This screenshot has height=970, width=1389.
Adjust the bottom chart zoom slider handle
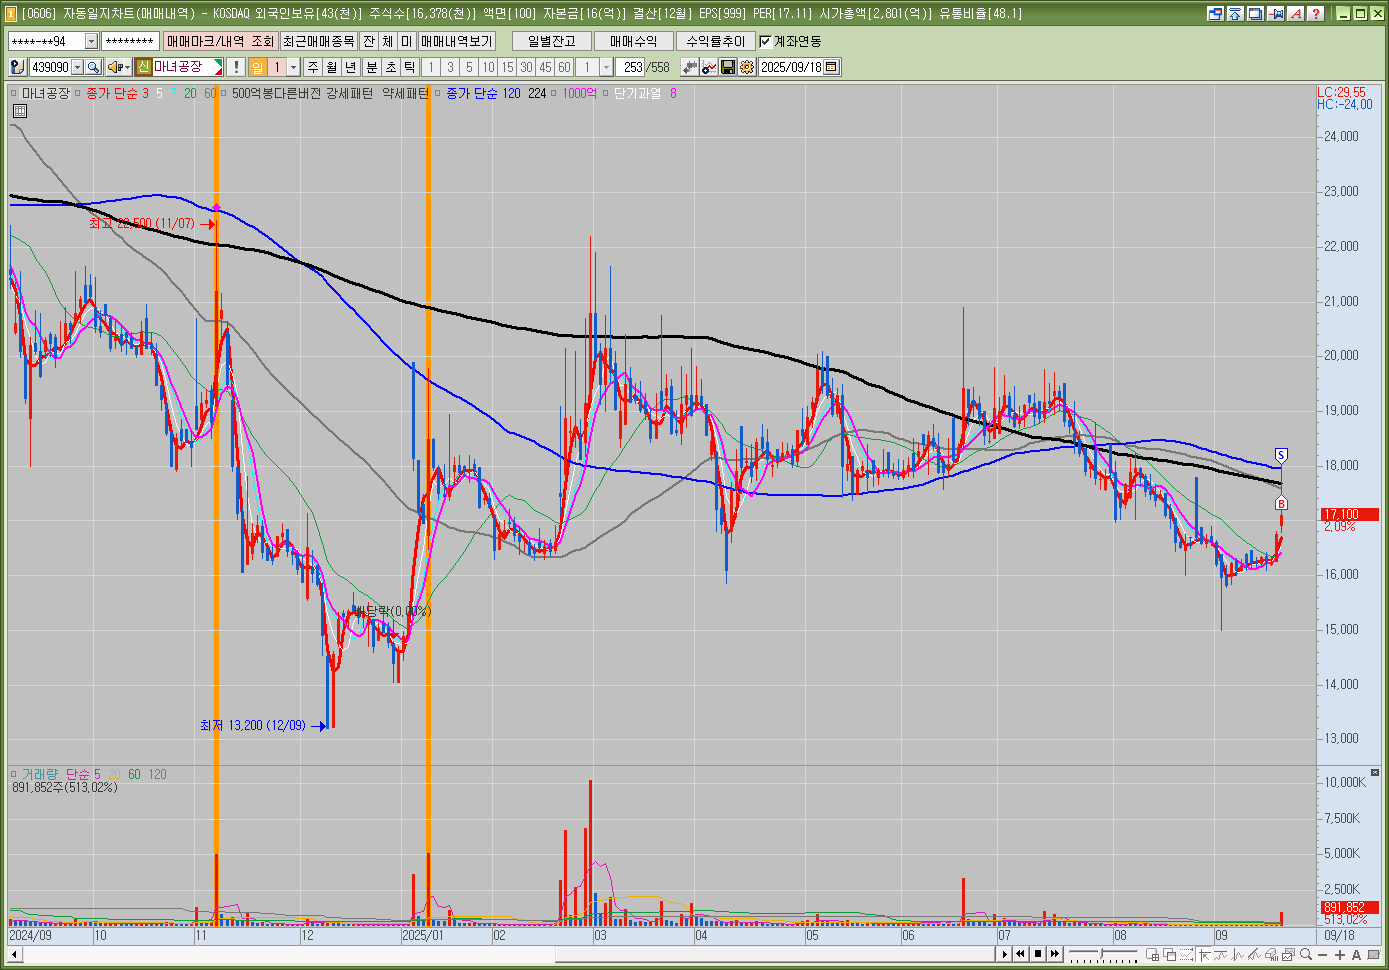(x=1101, y=953)
